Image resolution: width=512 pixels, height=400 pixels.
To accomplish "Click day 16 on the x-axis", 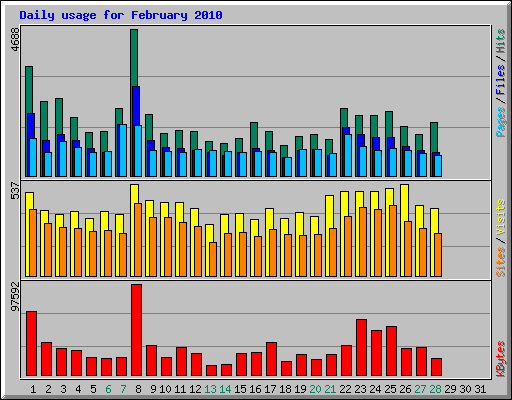I will [255, 389].
